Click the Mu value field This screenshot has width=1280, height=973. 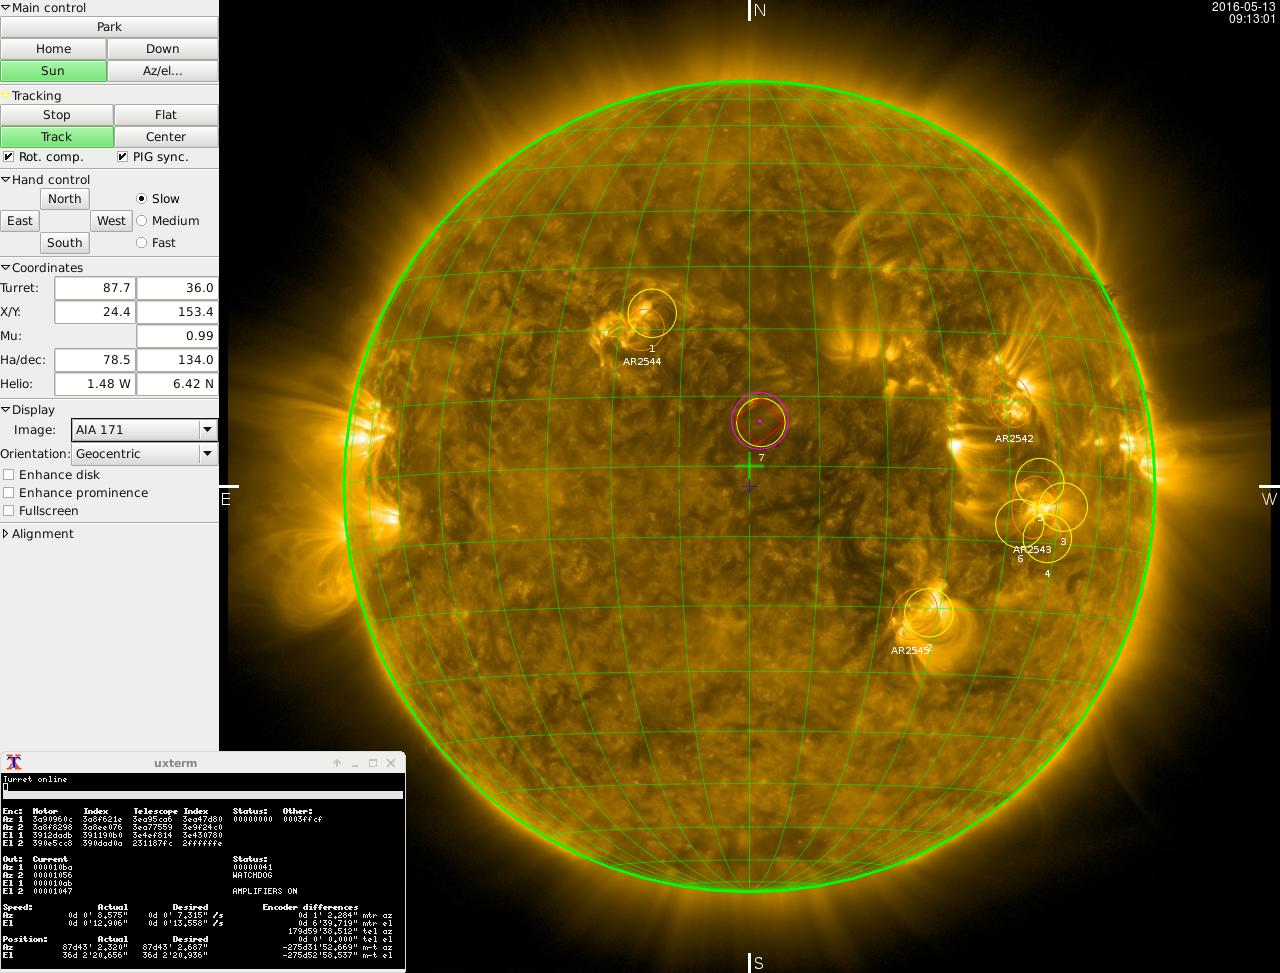[177, 336]
